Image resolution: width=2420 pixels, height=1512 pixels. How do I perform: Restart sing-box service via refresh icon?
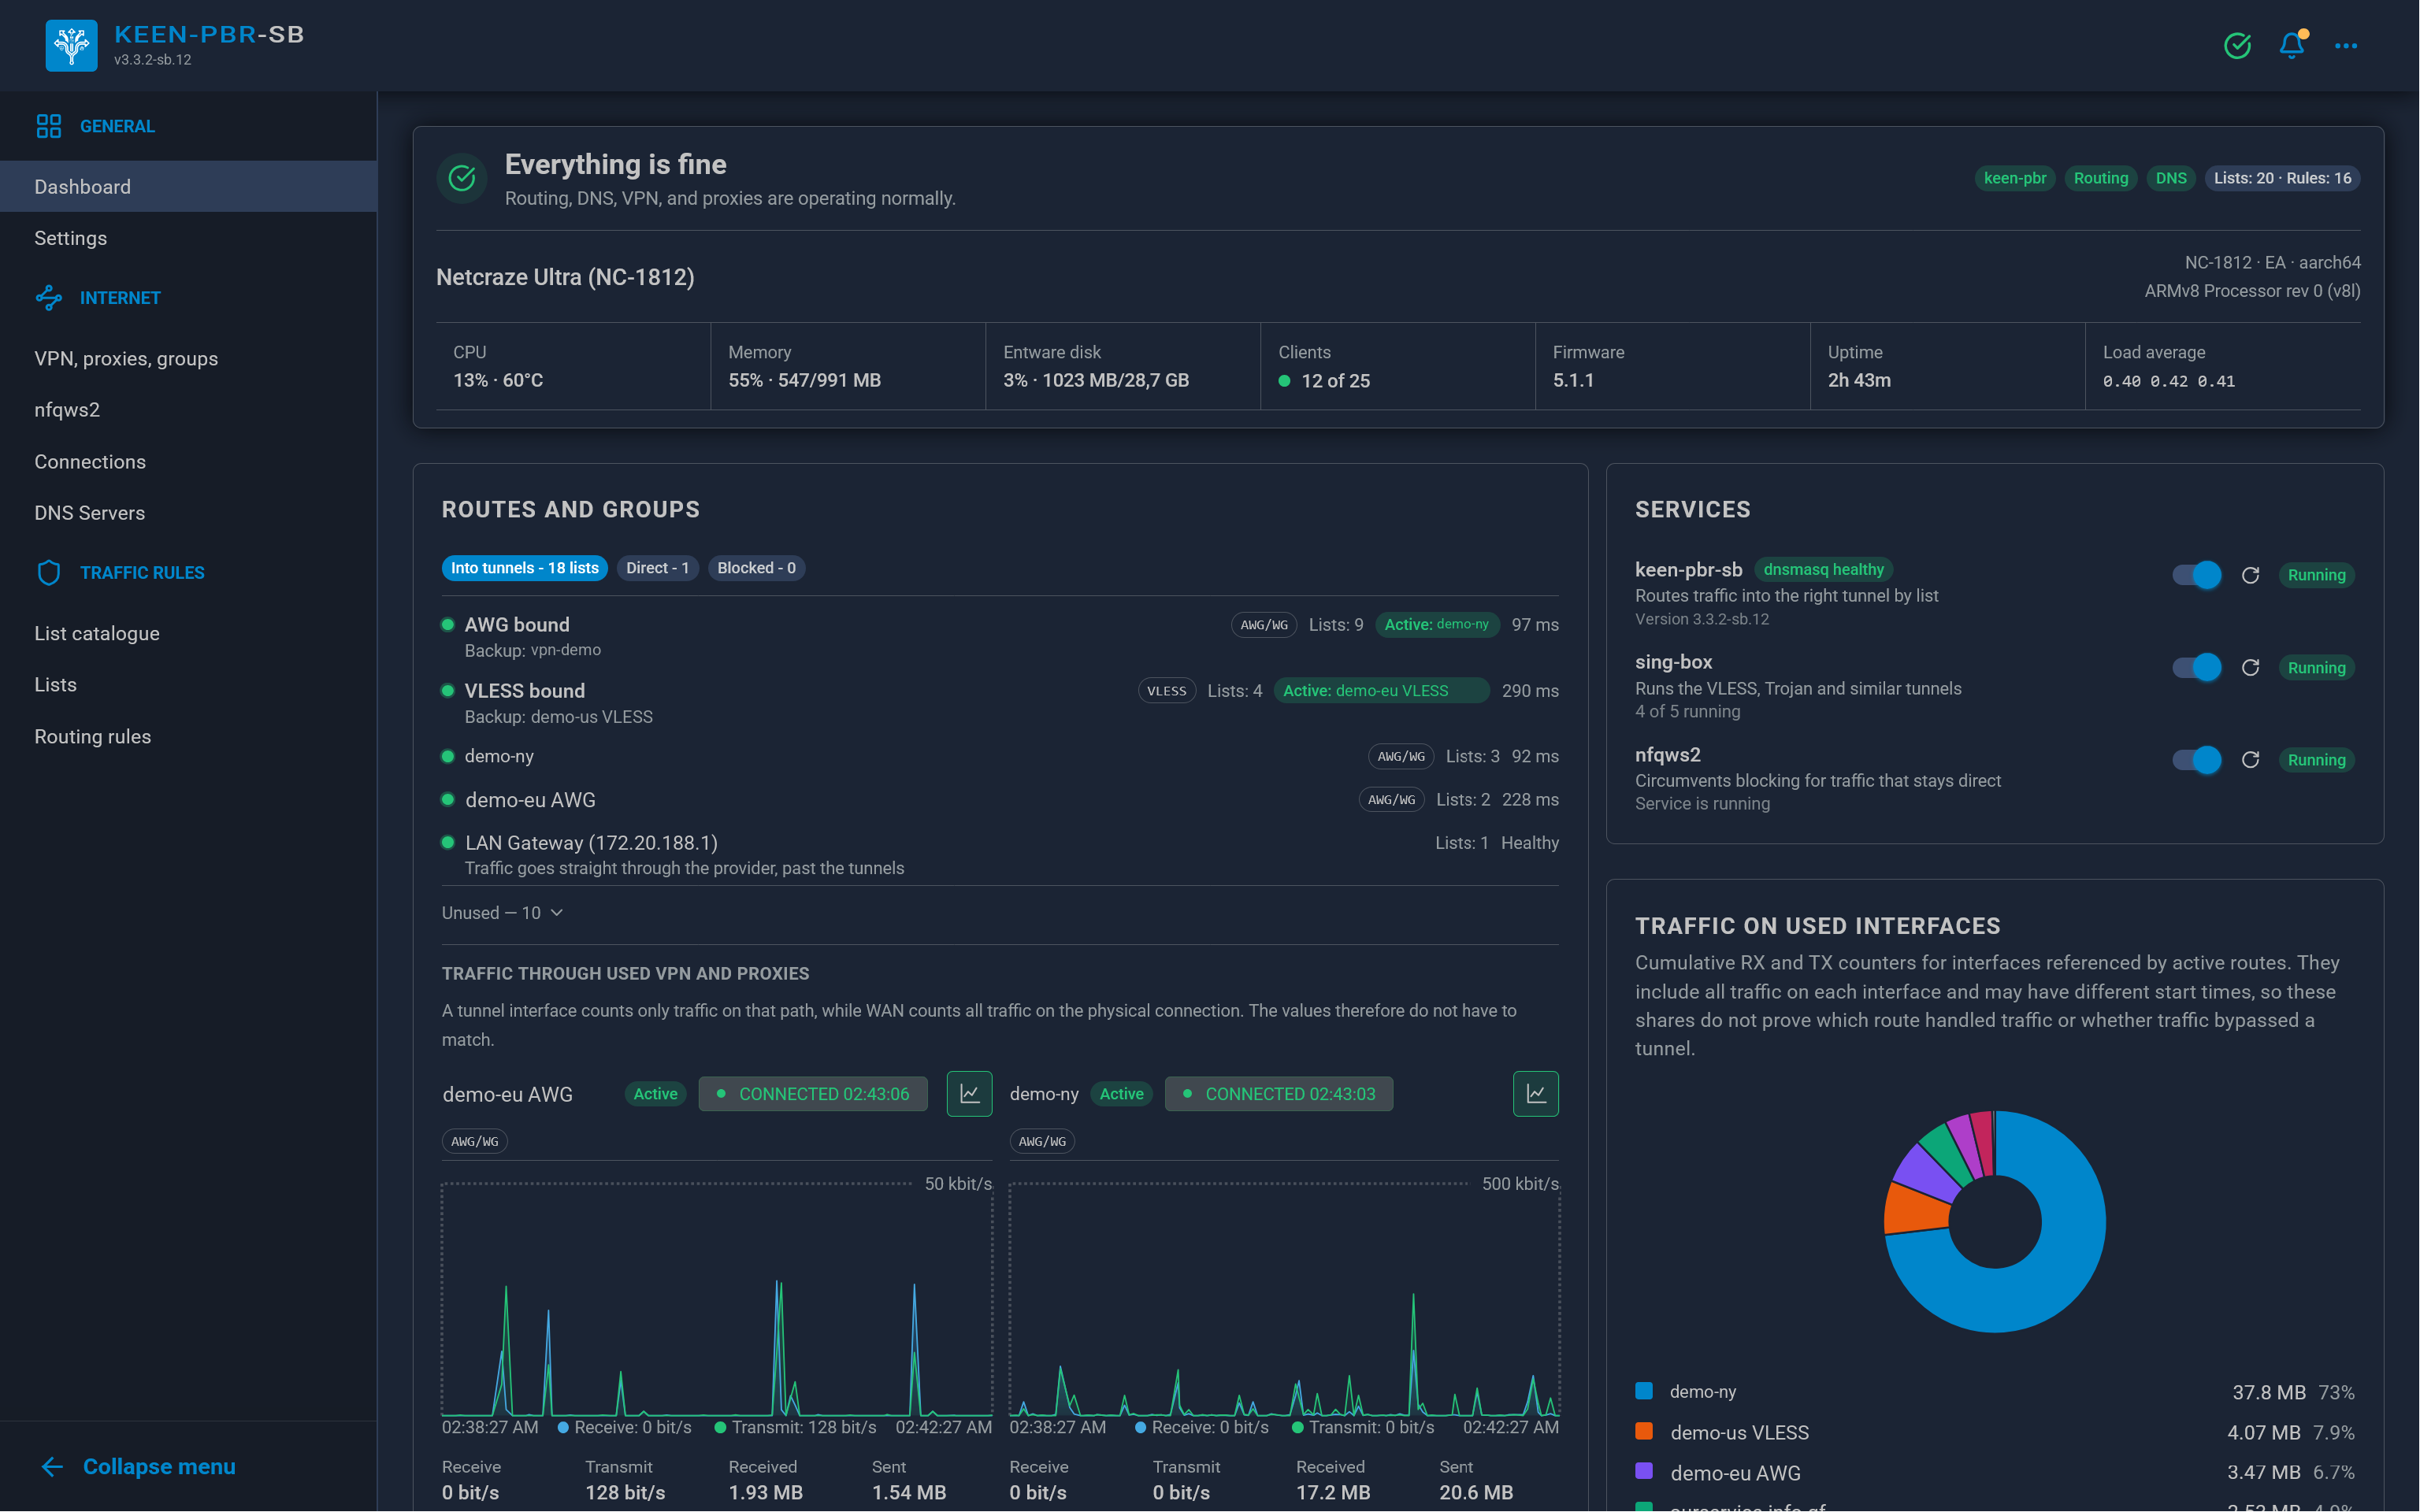pyautogui.click(x=2250, y=667)
